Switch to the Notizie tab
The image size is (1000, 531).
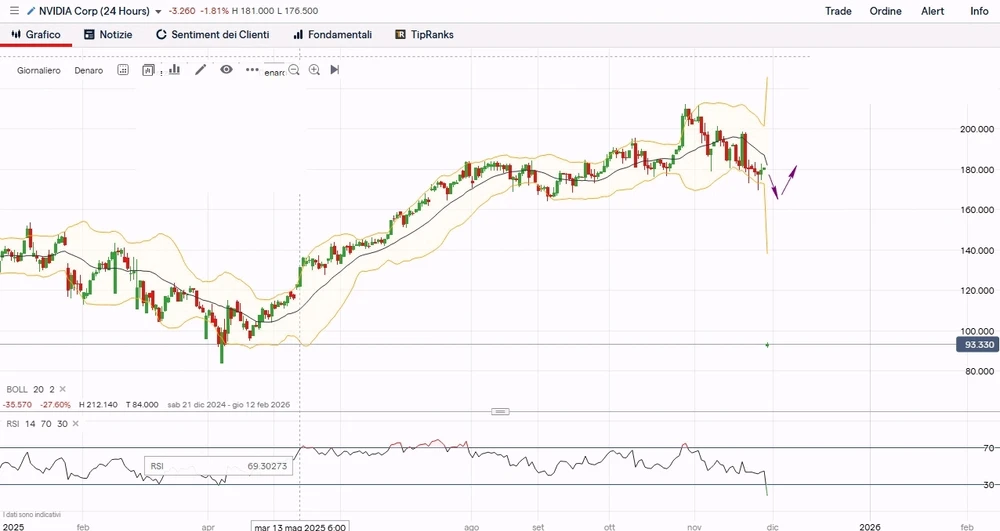pyautogui.click(x=108, y=35)
